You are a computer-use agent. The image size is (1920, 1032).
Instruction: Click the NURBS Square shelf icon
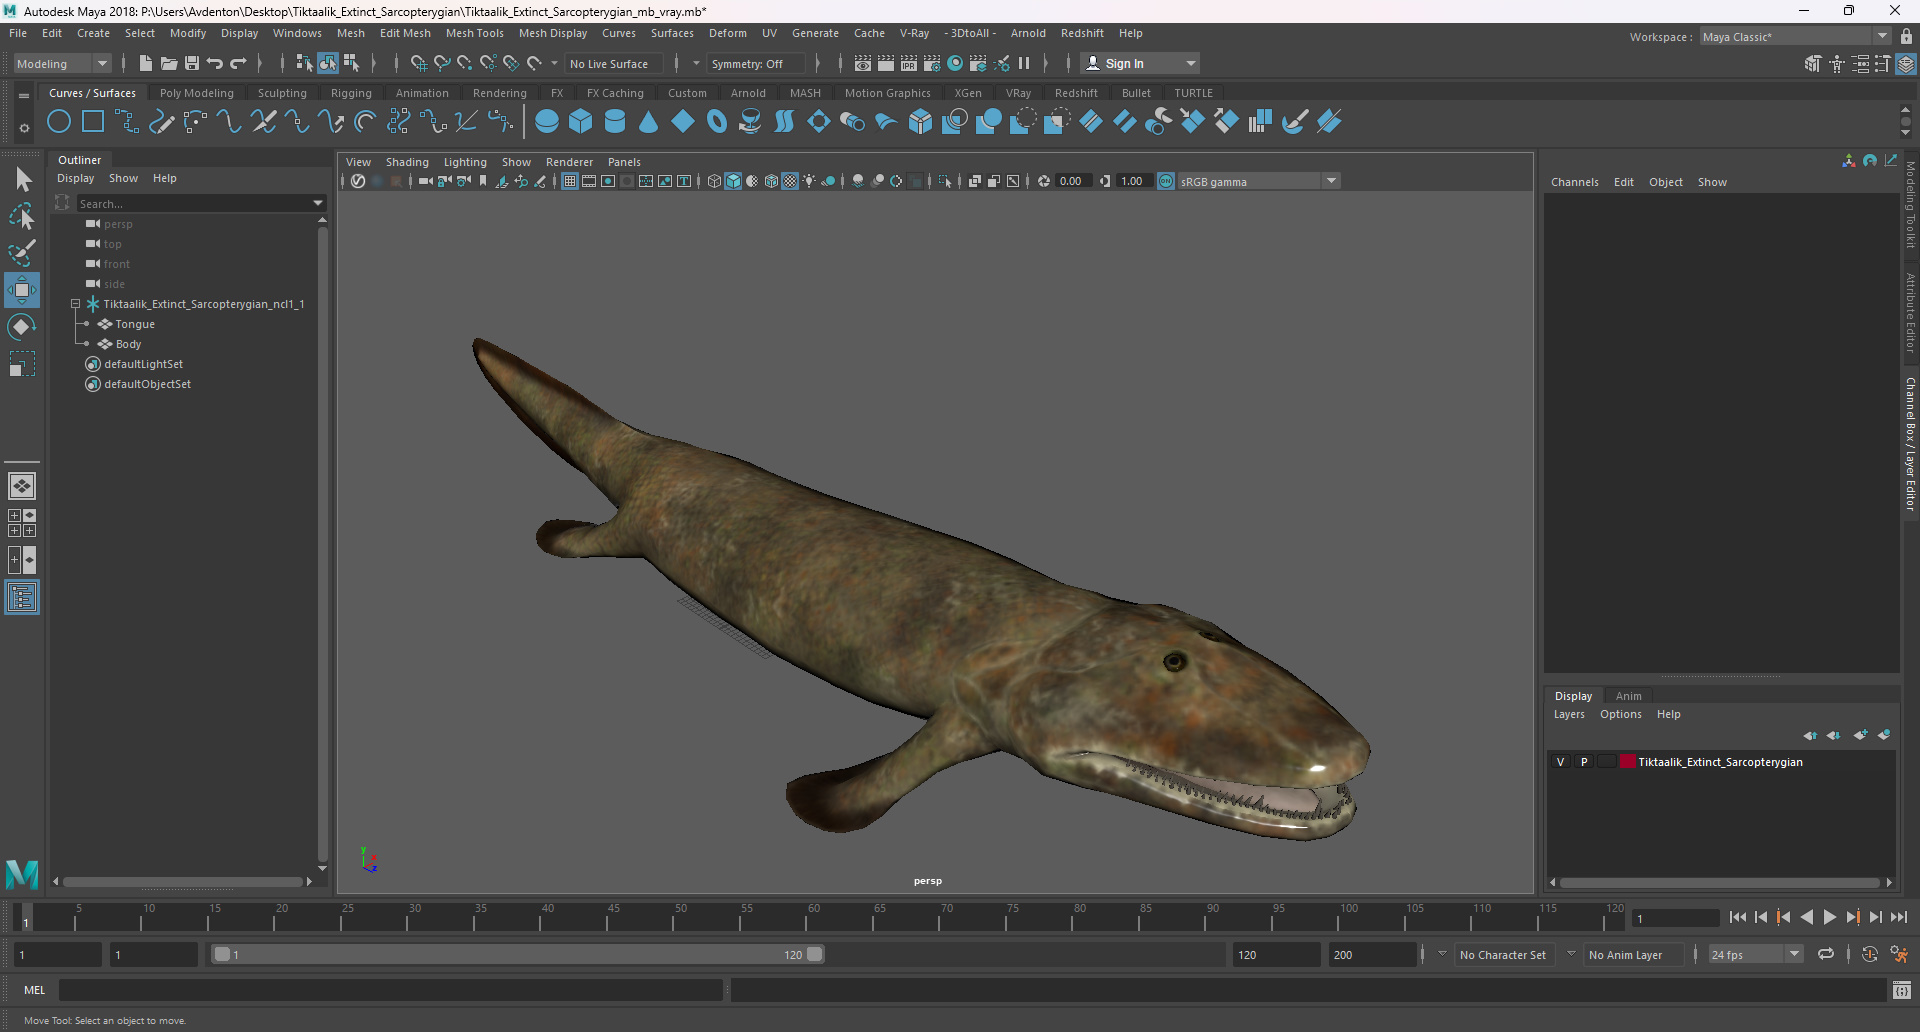[93, 122]
